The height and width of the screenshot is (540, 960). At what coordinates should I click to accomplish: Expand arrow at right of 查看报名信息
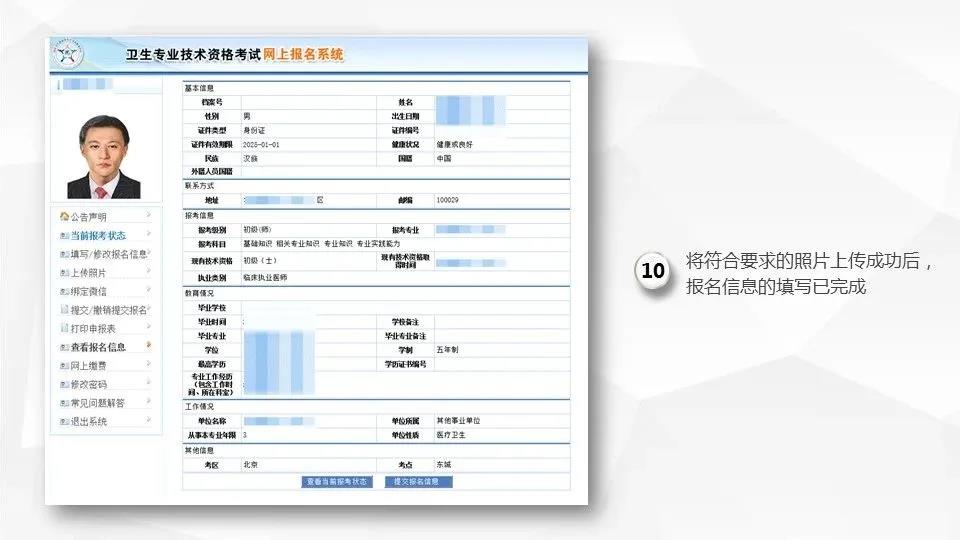coord(148,346)
